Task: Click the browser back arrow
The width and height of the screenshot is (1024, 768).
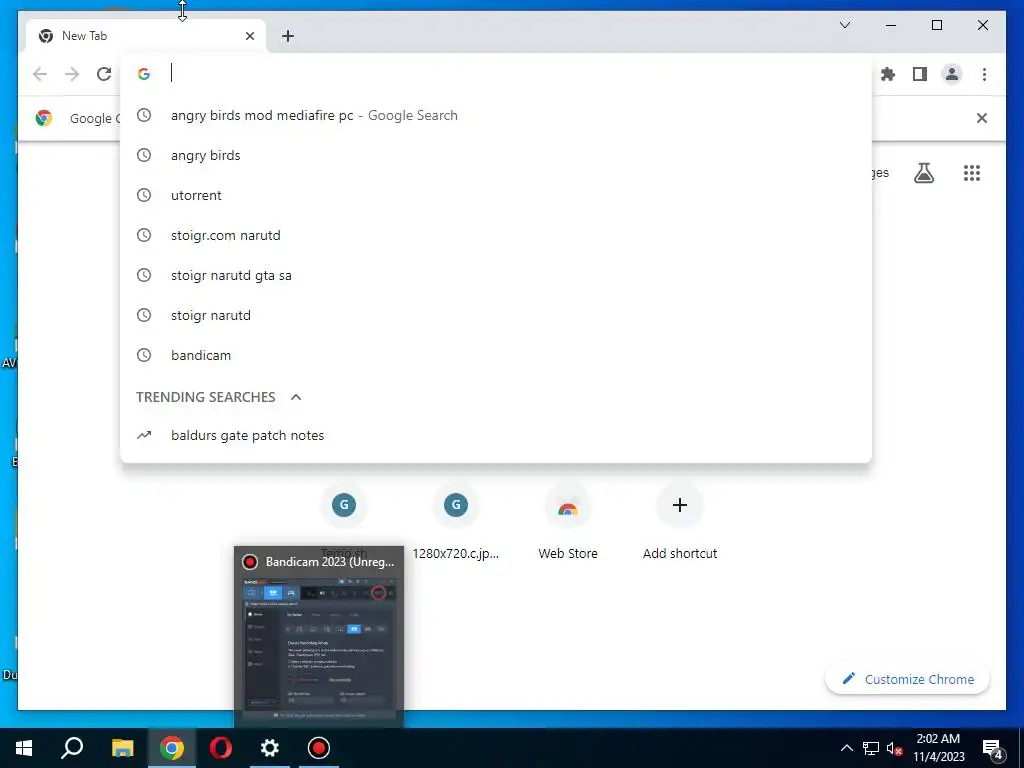Action: 40,74
